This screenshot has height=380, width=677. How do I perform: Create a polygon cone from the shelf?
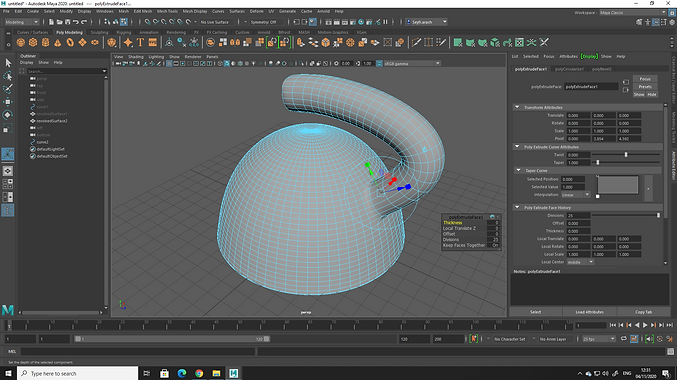(x=57, y=42)
